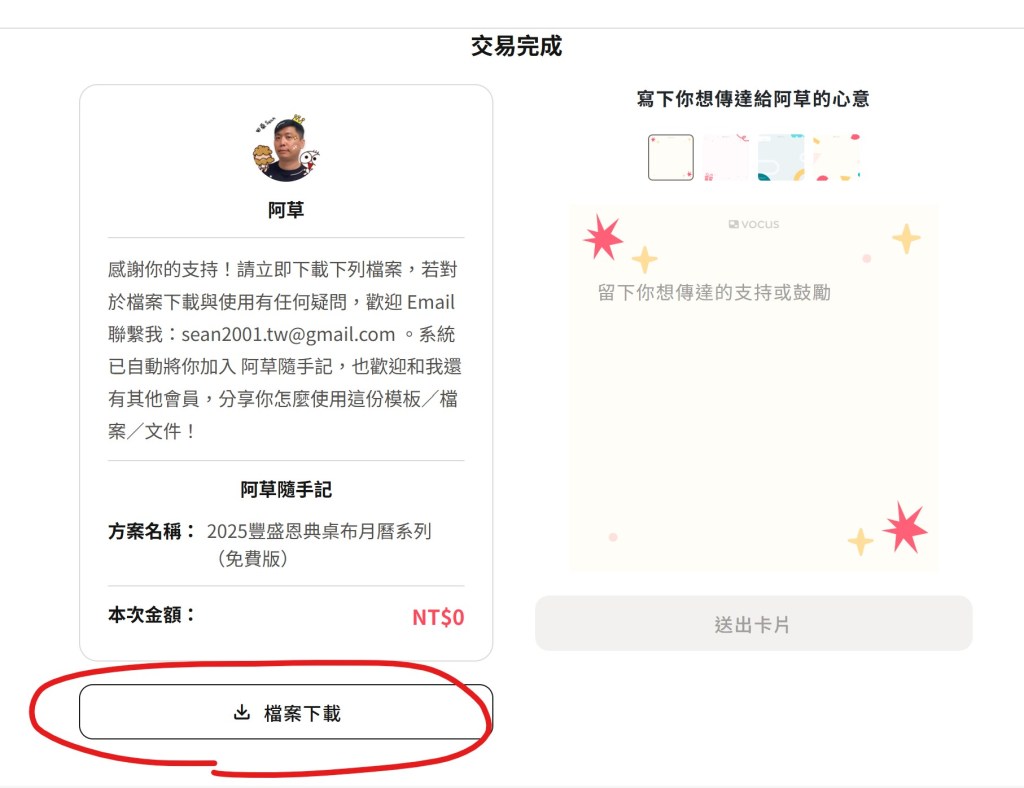Click the bold 阿草隨手記 heading

(286, 490)
